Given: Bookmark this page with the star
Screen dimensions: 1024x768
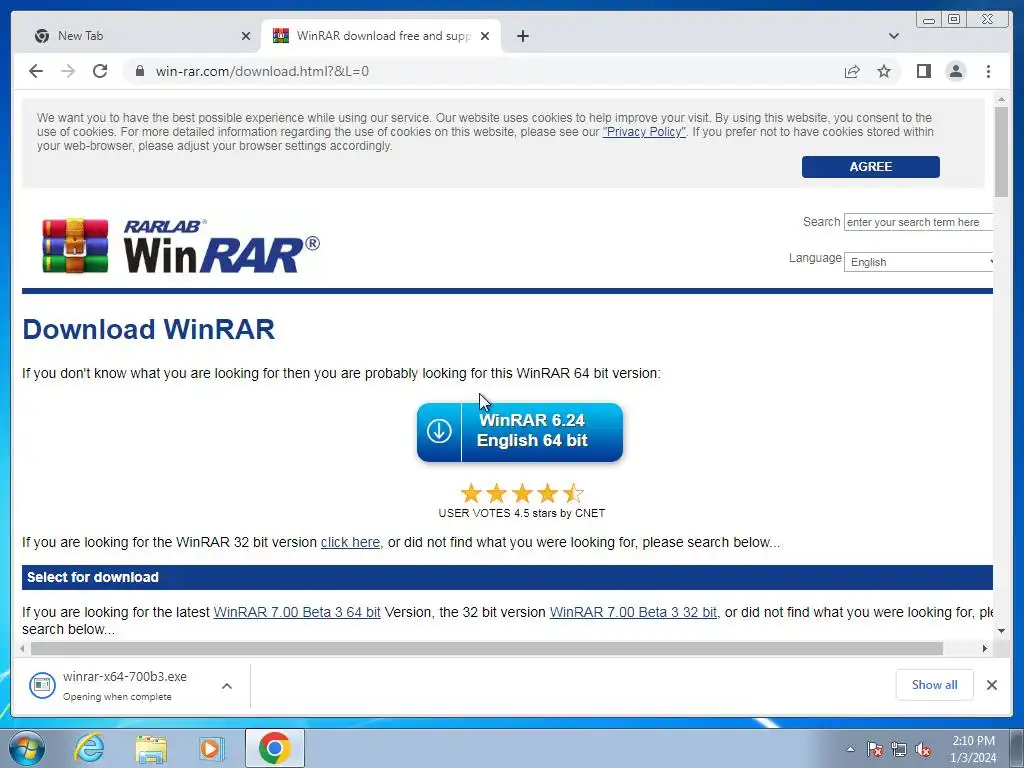Looking at the screenshot, I should 884,71.
